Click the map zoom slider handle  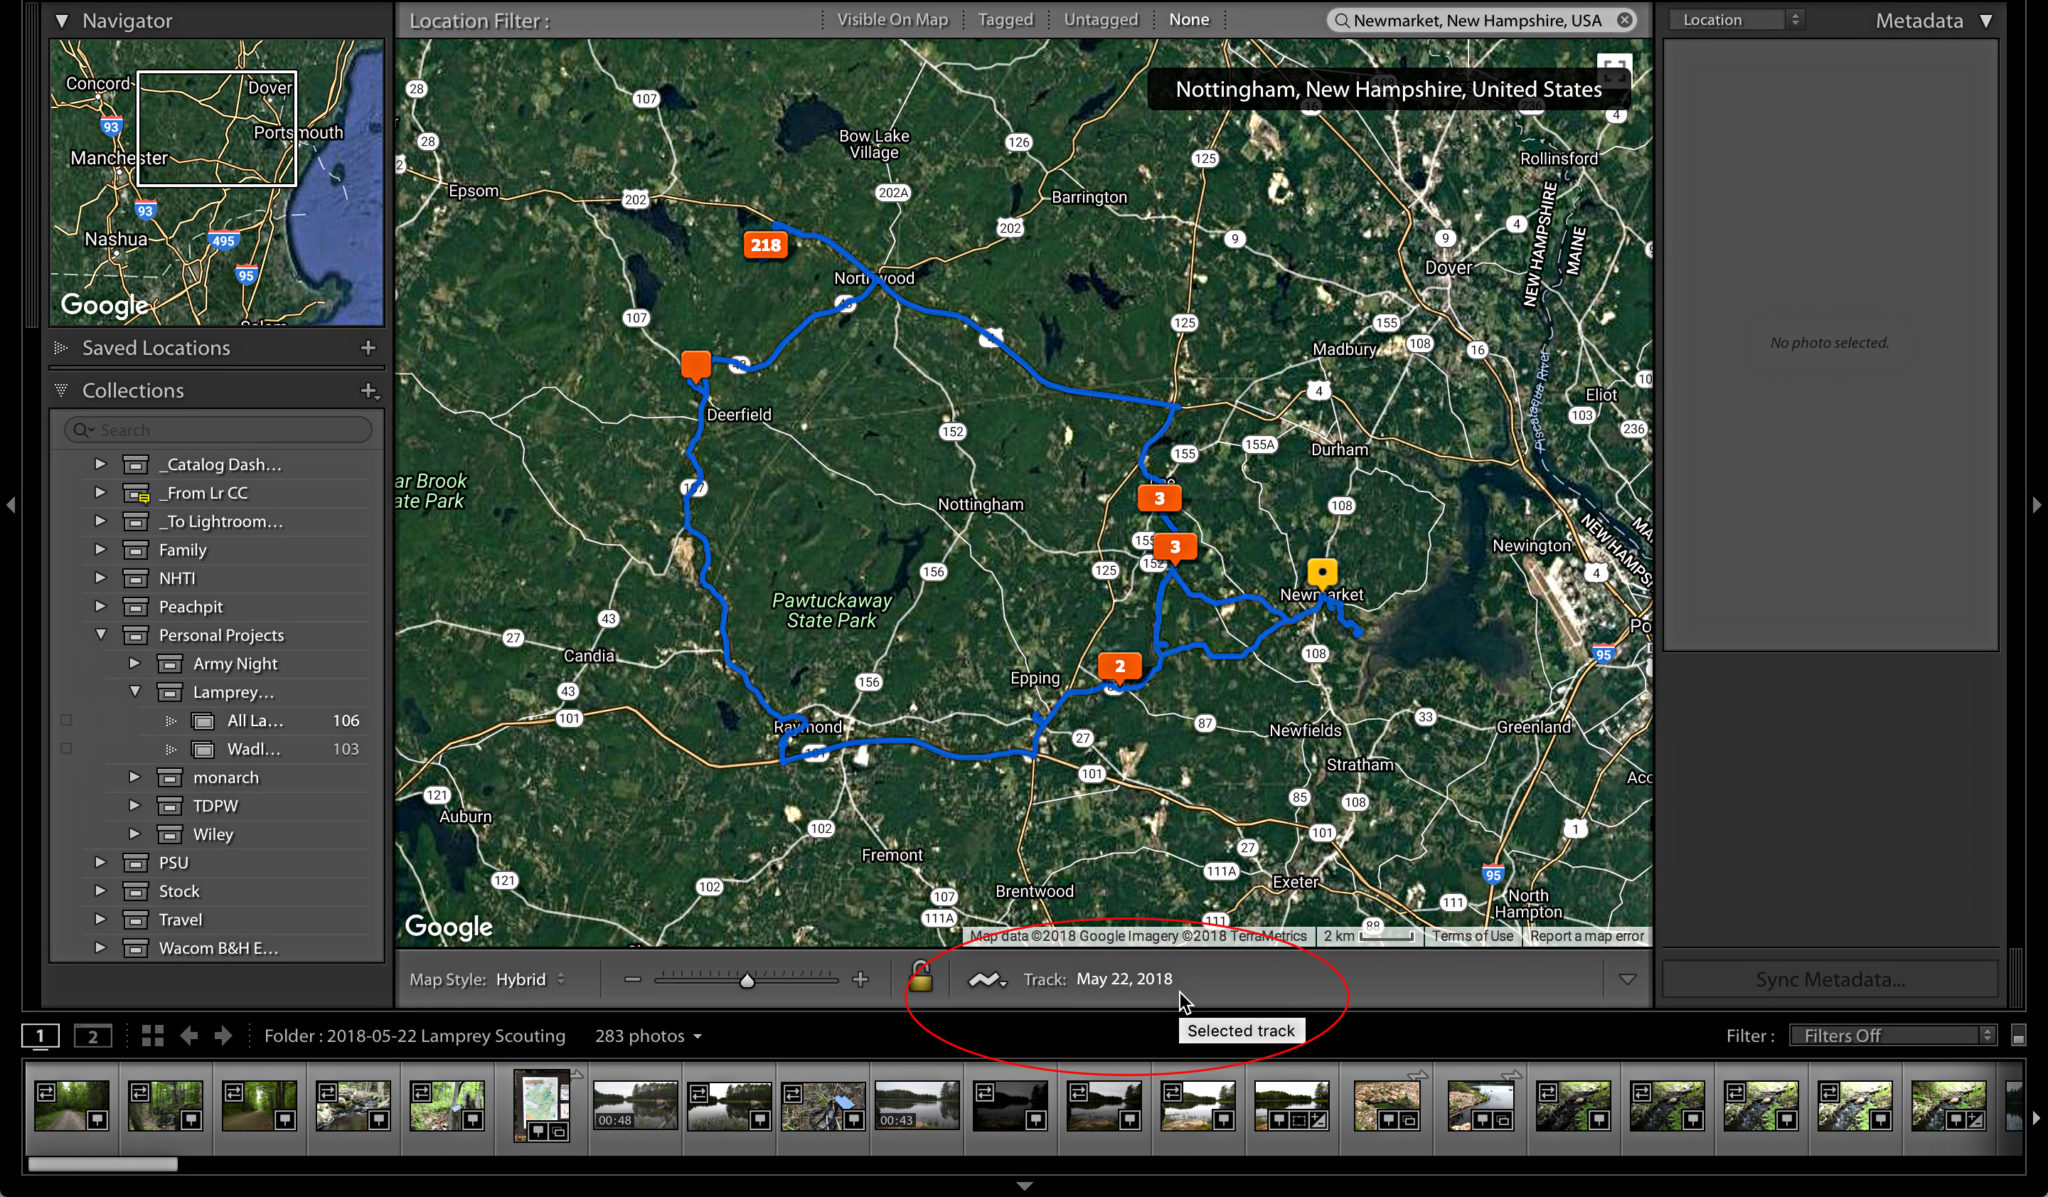click(x=747, y=980)
